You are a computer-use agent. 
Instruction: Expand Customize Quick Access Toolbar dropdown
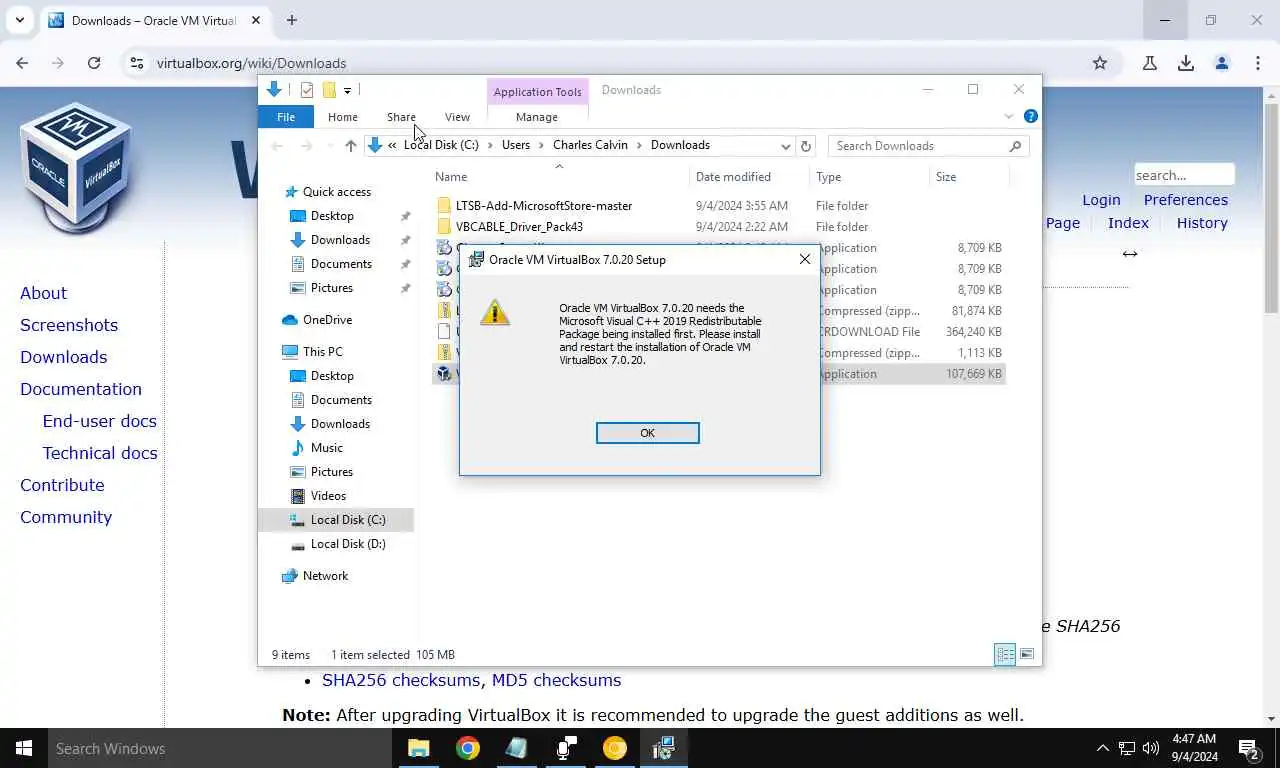(347, 90)
